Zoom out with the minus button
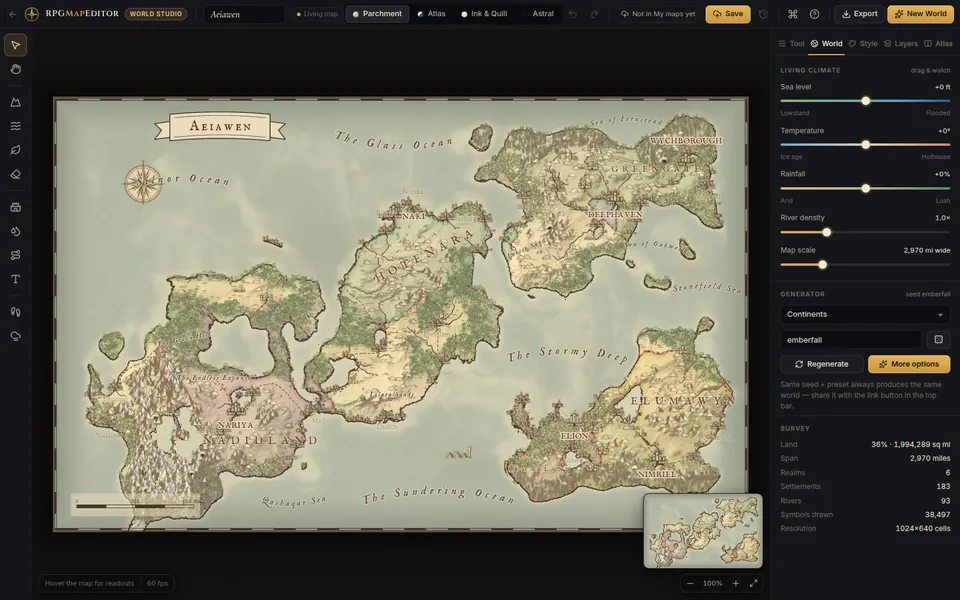Image resolution: width=960 pixels, height=600 pixels. [x=690, y=583]
